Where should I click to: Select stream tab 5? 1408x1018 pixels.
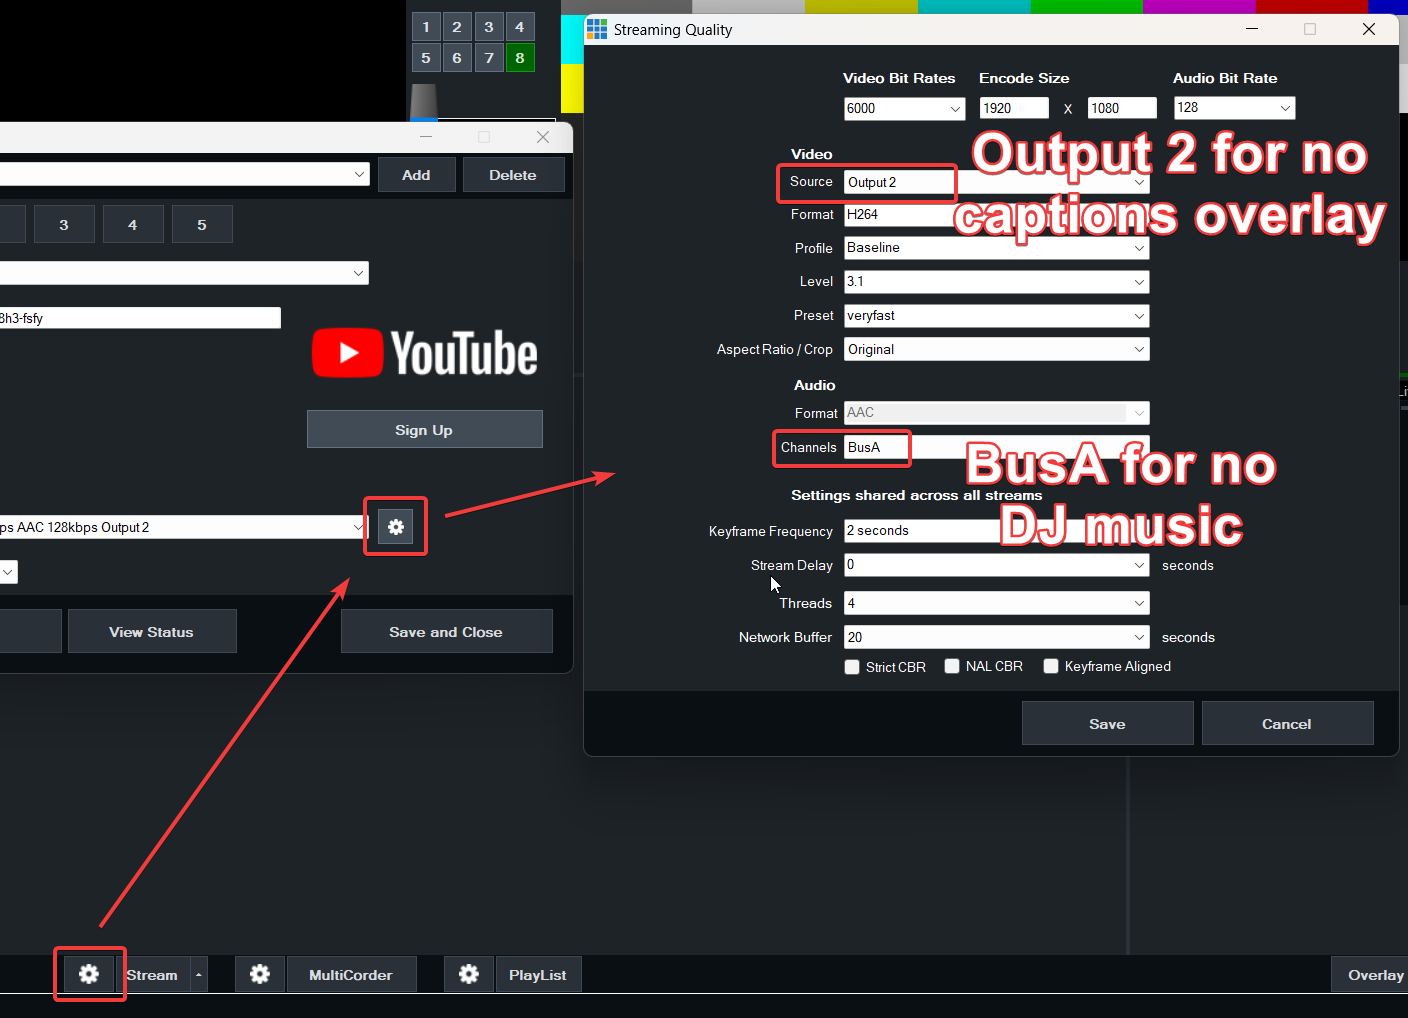click(202, 224)
